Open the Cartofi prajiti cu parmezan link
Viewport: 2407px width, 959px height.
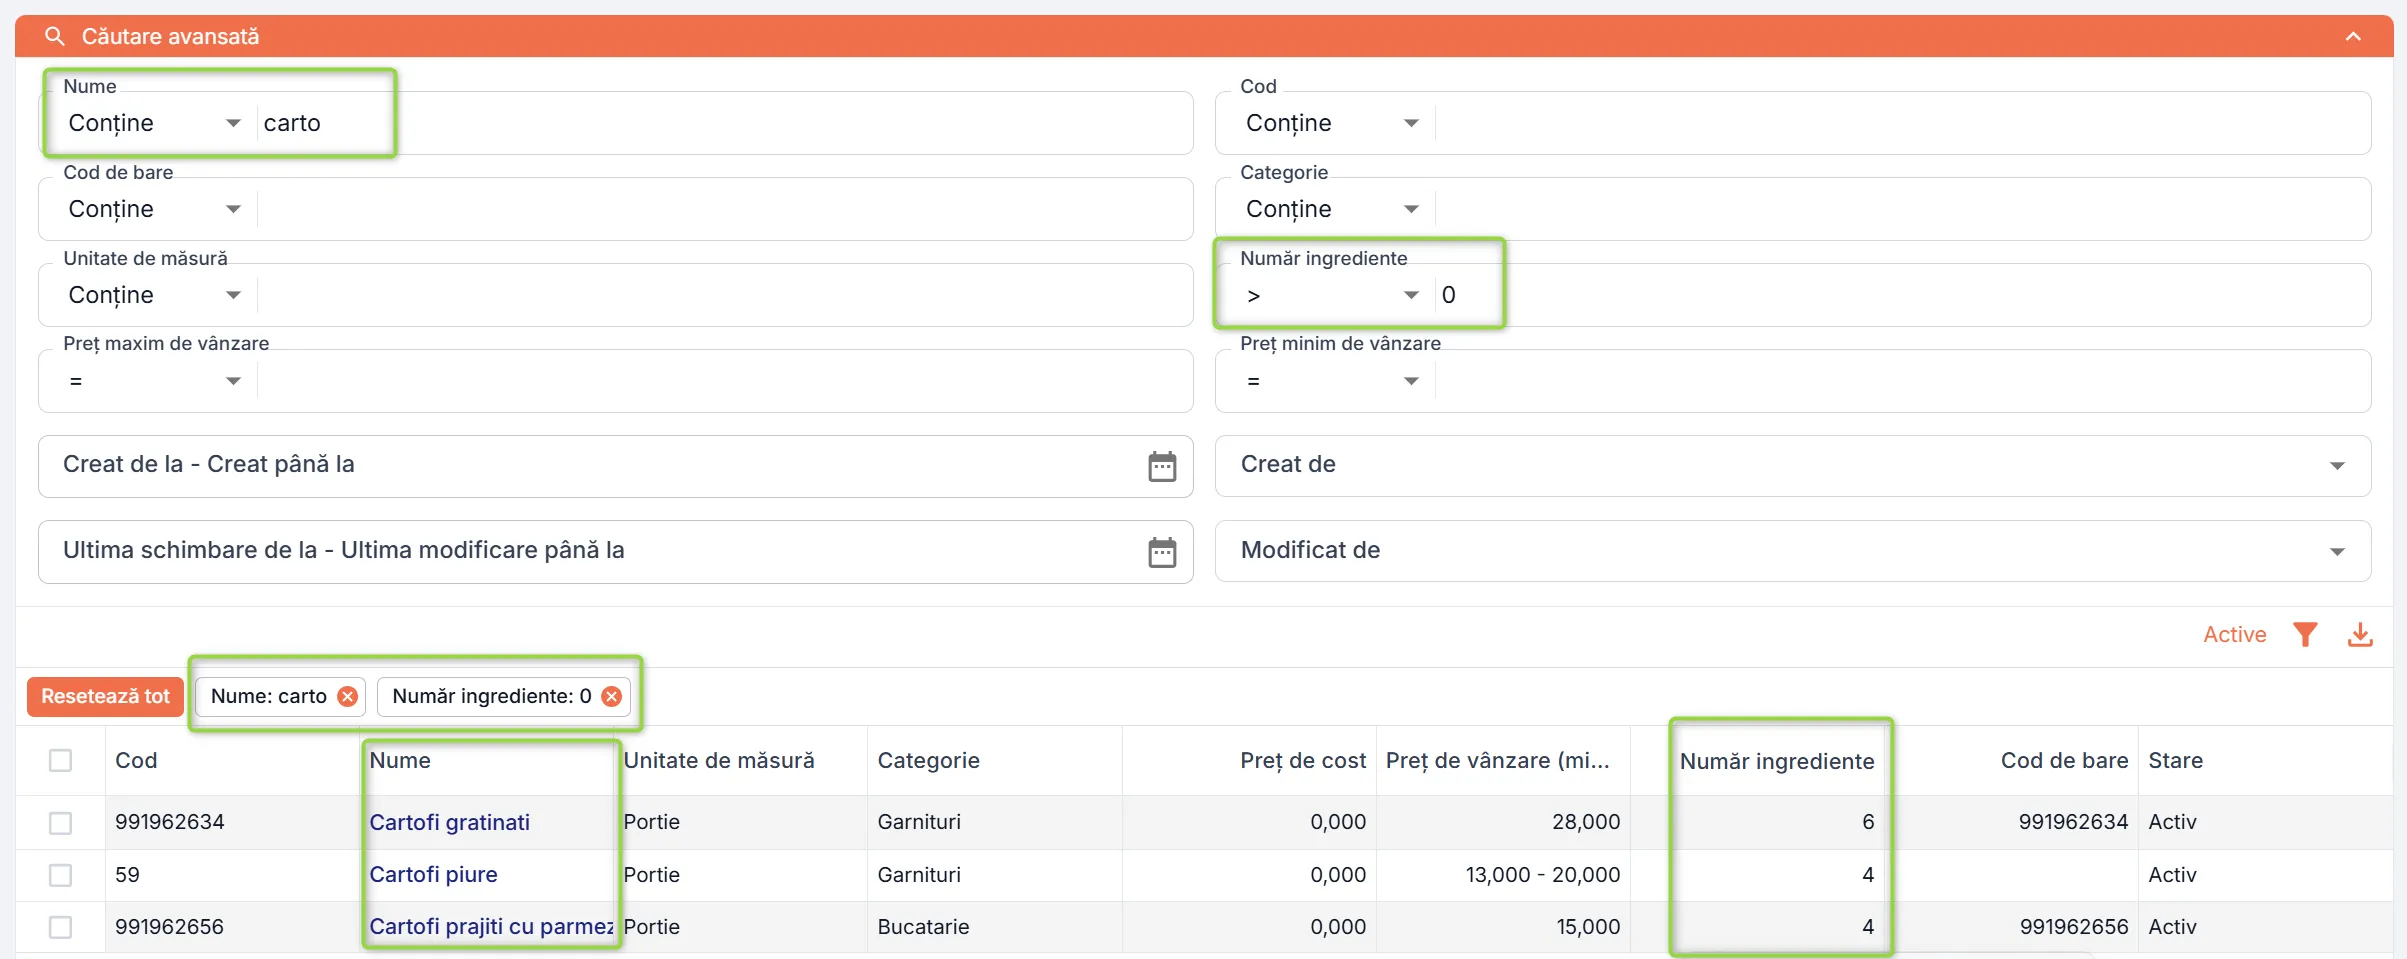(491, 927)
